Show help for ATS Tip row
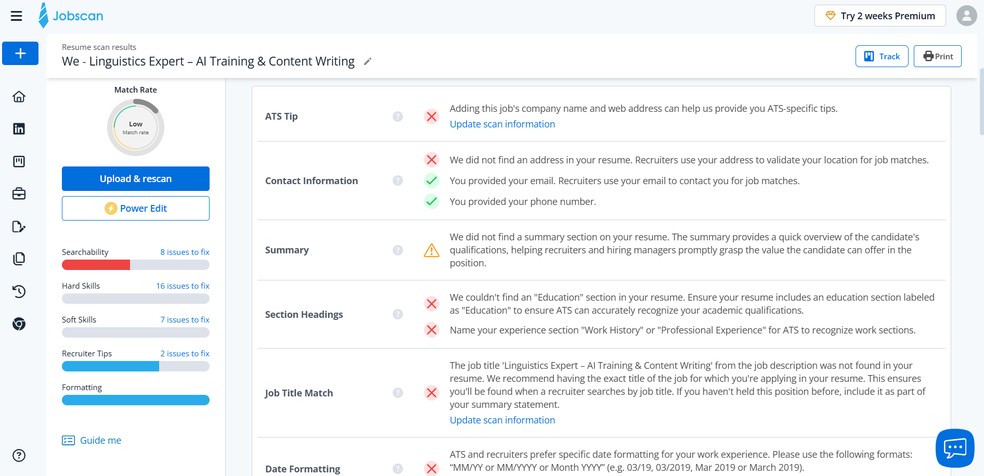 click(x=397, y=116)
